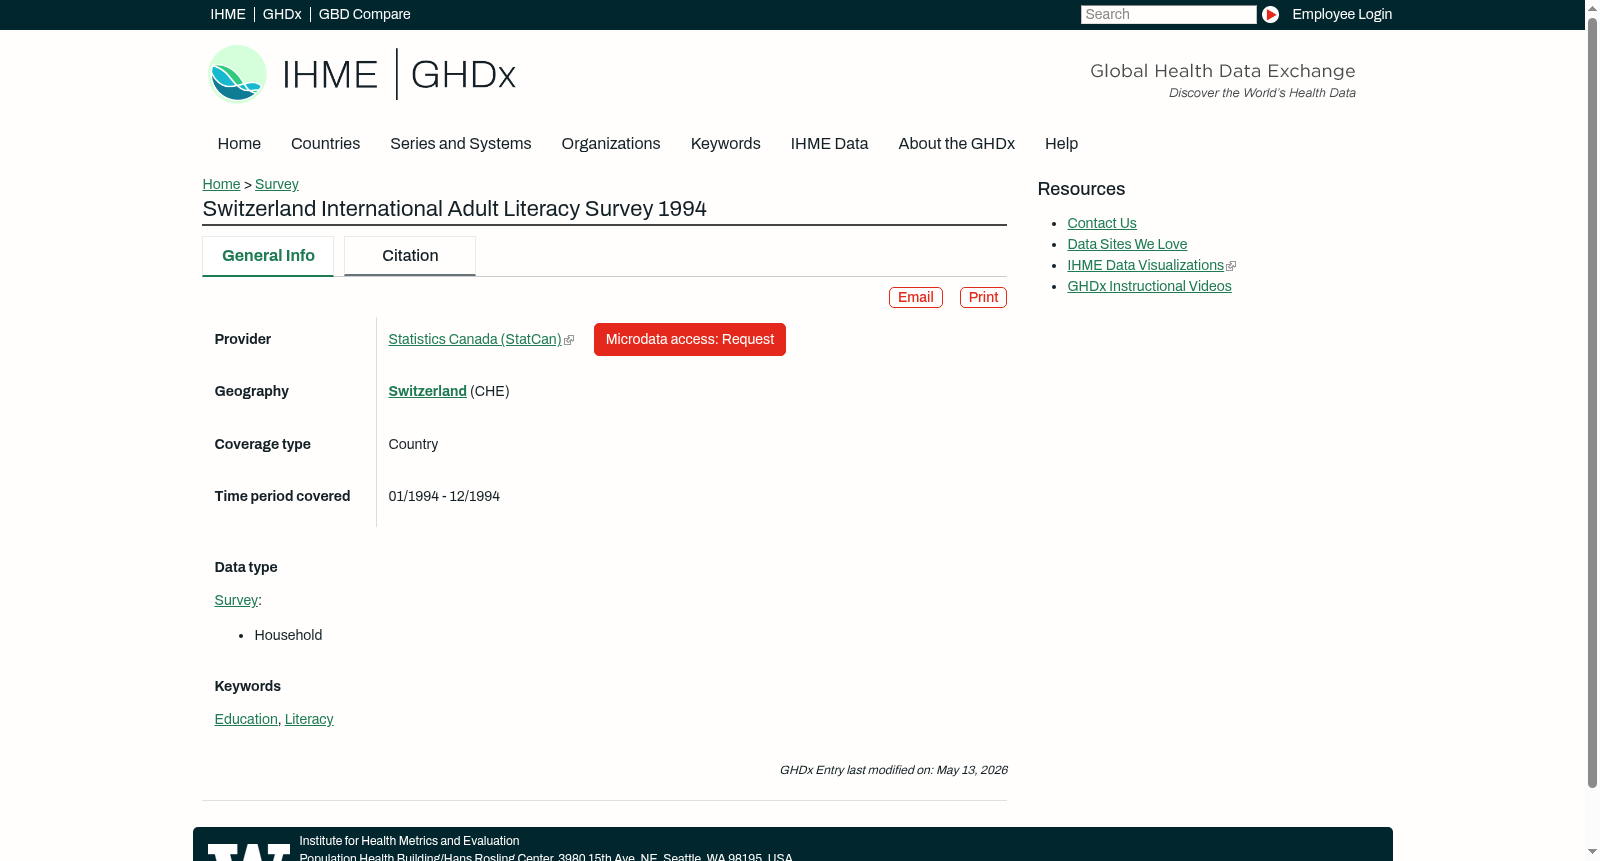Click the IHME leaf logo icon
The image size is (1600, 861).
click(237, 74)
